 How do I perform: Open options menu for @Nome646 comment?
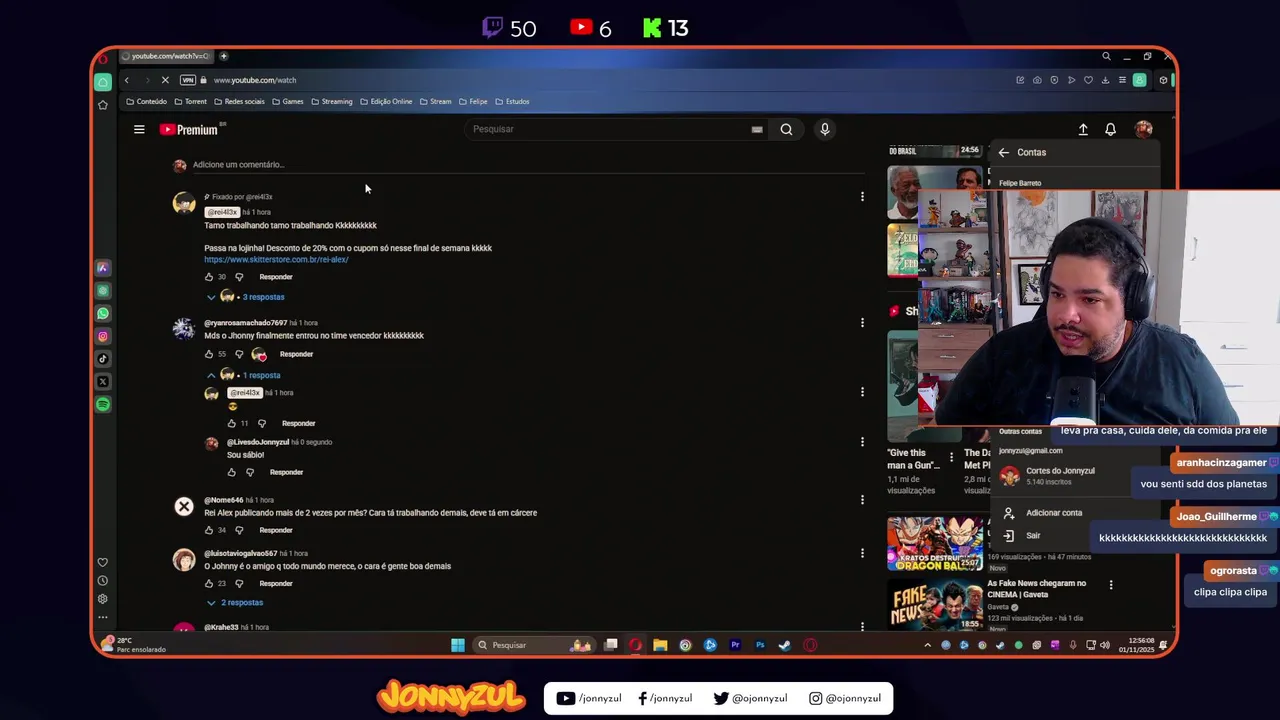862,500
